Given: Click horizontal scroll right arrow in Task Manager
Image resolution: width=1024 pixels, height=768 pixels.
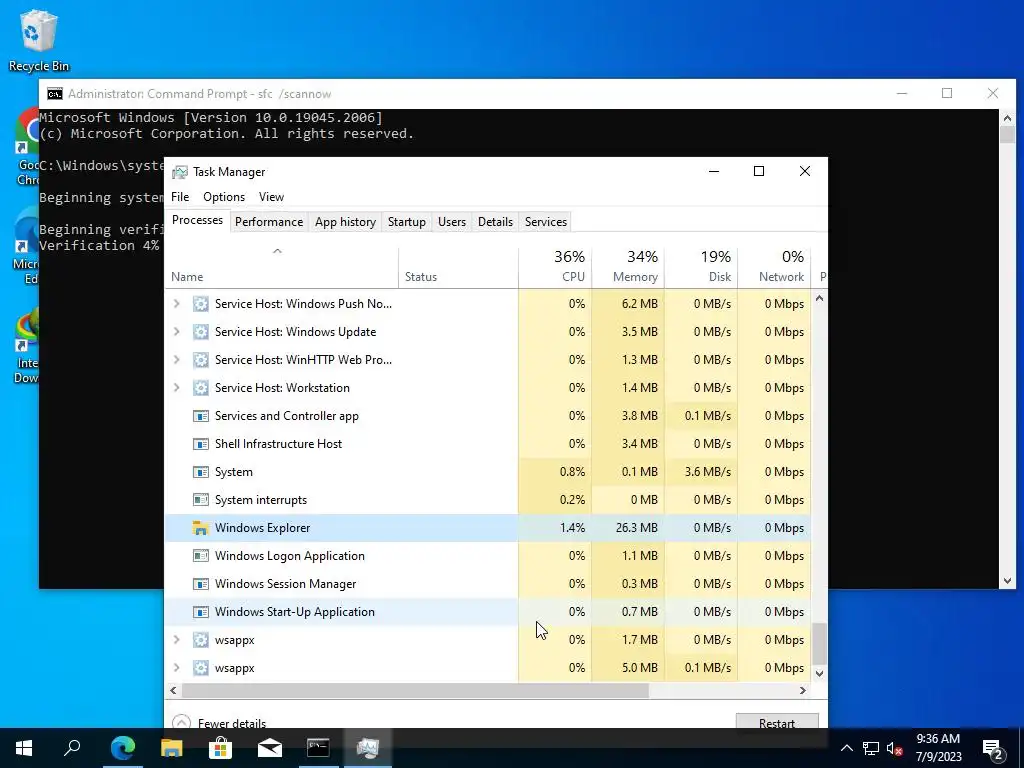Looking at the screenshot, I should click(x=803, y=690).
